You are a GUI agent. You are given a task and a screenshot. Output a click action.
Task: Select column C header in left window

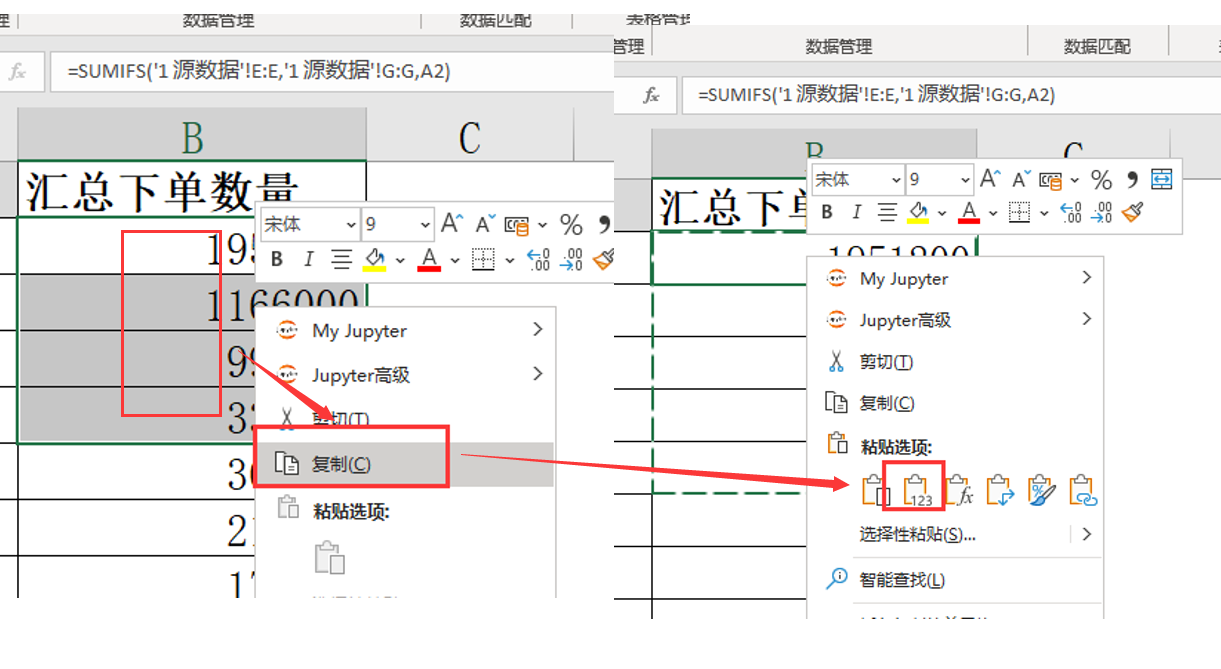tap(470, 135)
